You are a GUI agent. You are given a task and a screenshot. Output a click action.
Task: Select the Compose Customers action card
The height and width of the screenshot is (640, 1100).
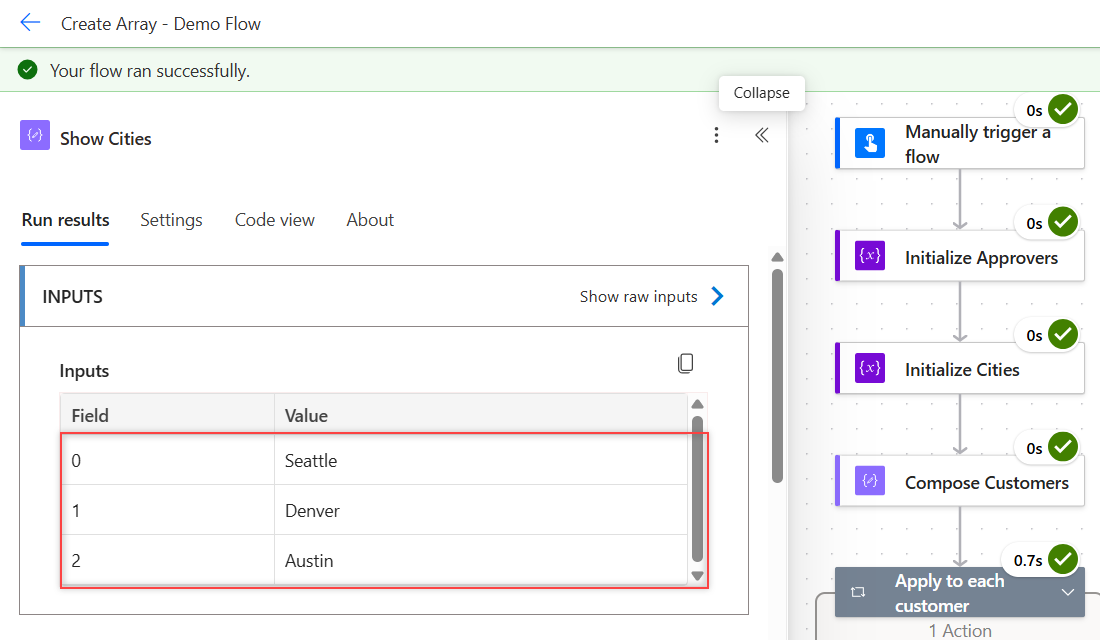(x=960, y=481)
